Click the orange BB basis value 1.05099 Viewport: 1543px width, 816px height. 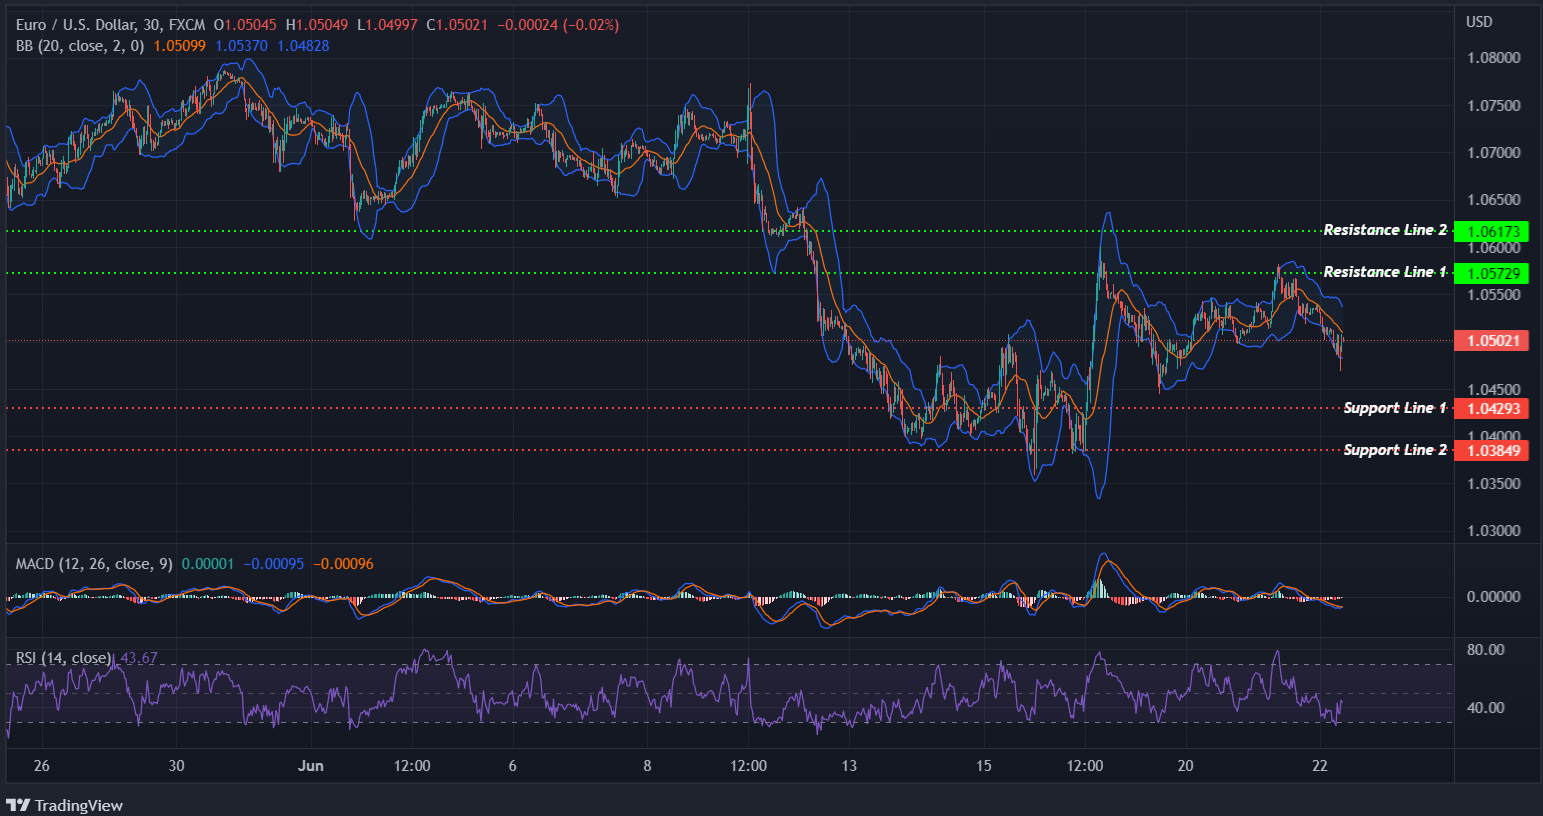coord(181,45)
